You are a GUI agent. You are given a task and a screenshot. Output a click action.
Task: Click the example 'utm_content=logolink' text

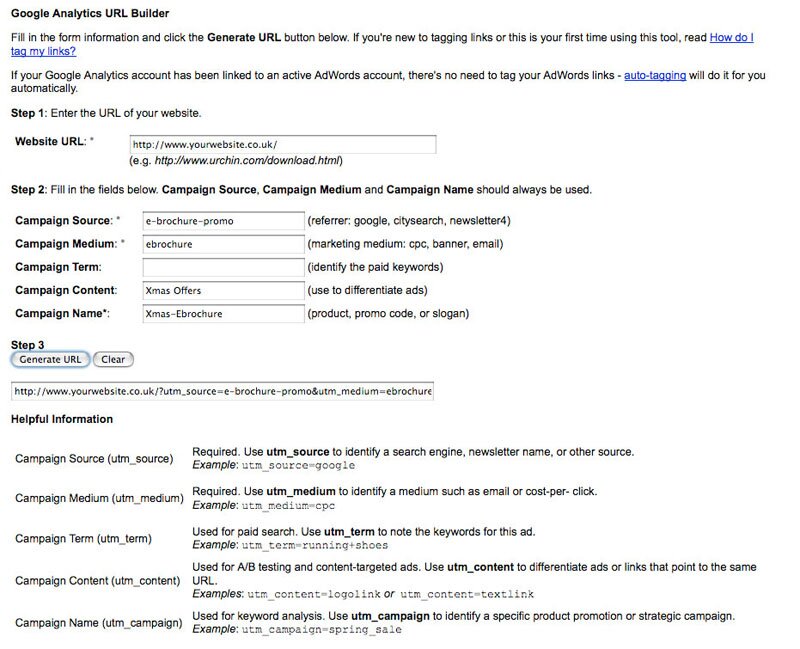(x=314, y=594)
